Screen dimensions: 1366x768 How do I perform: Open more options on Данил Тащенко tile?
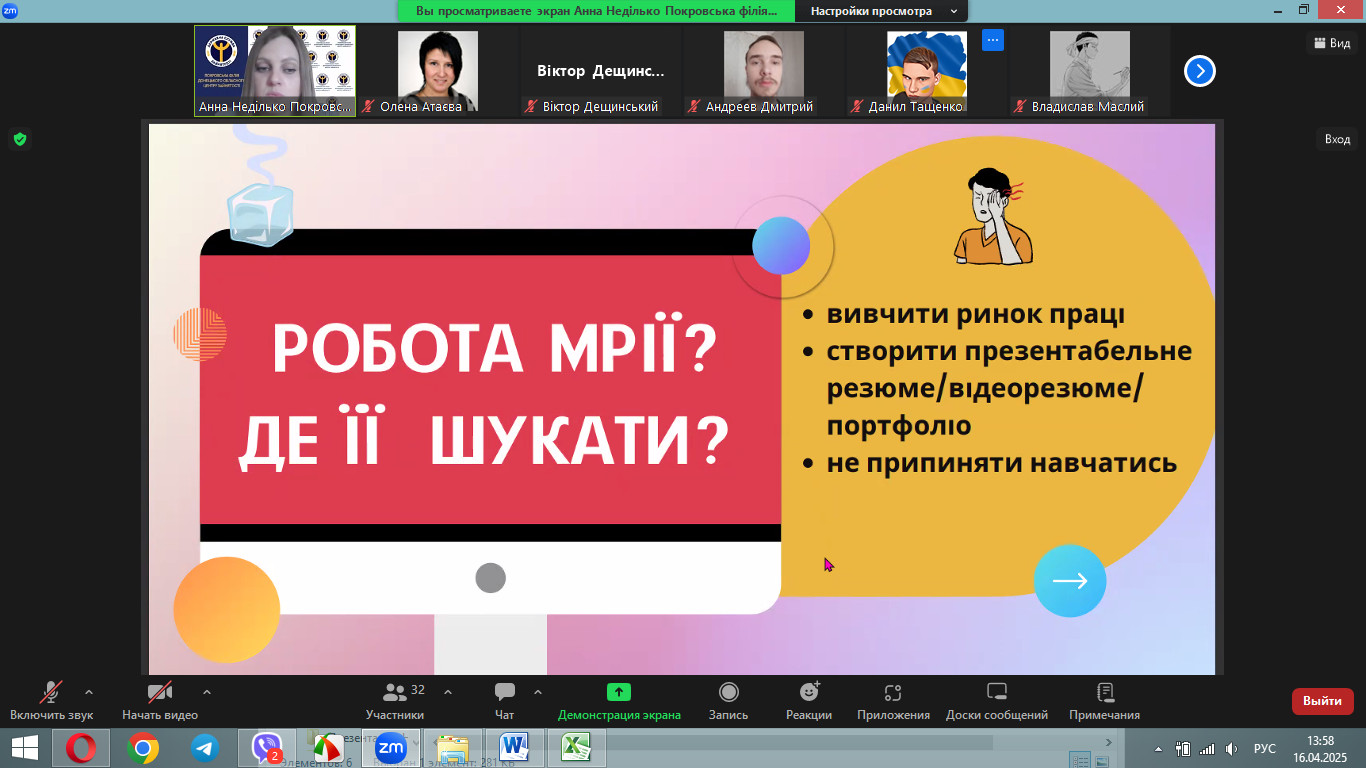992,40
